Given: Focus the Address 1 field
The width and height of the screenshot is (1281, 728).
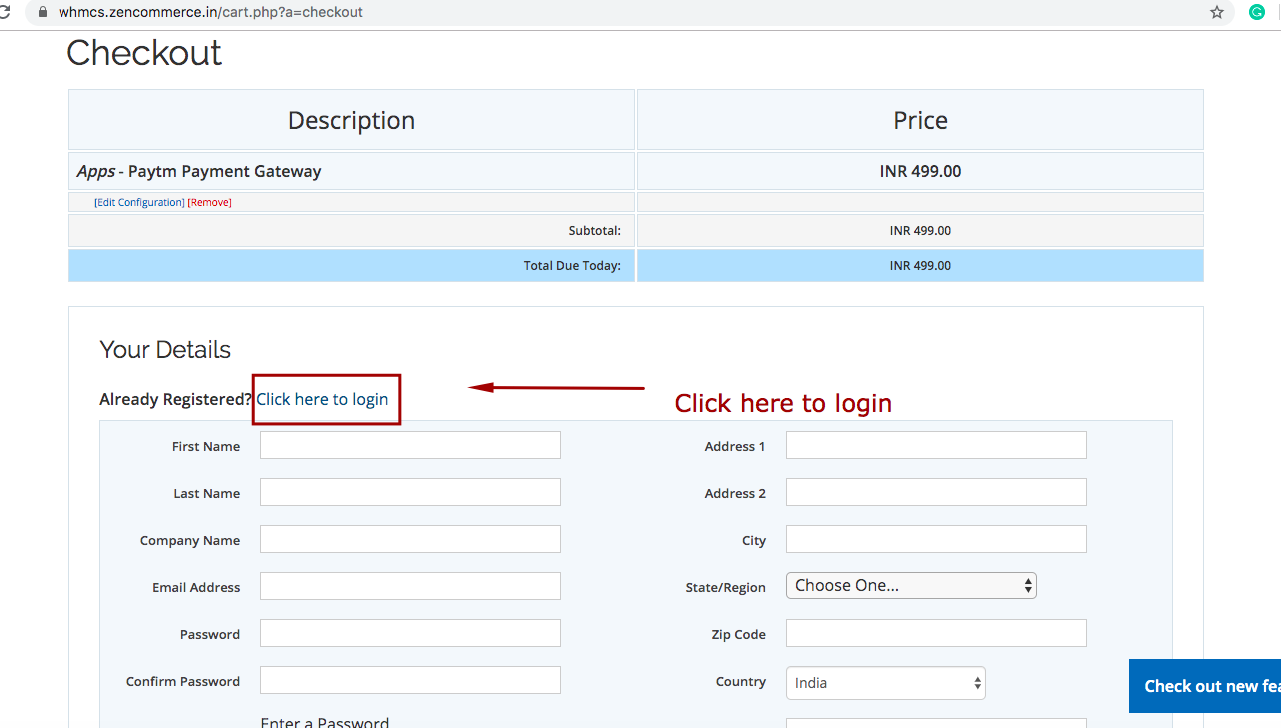Looking at the screenshot, I should click(x=936, y=445).
